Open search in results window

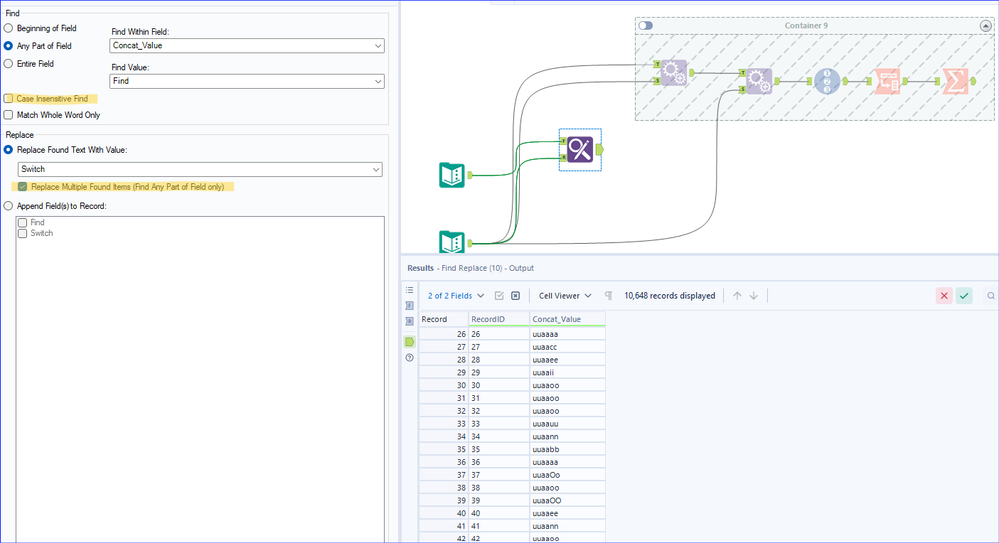[x=991, y=296]
